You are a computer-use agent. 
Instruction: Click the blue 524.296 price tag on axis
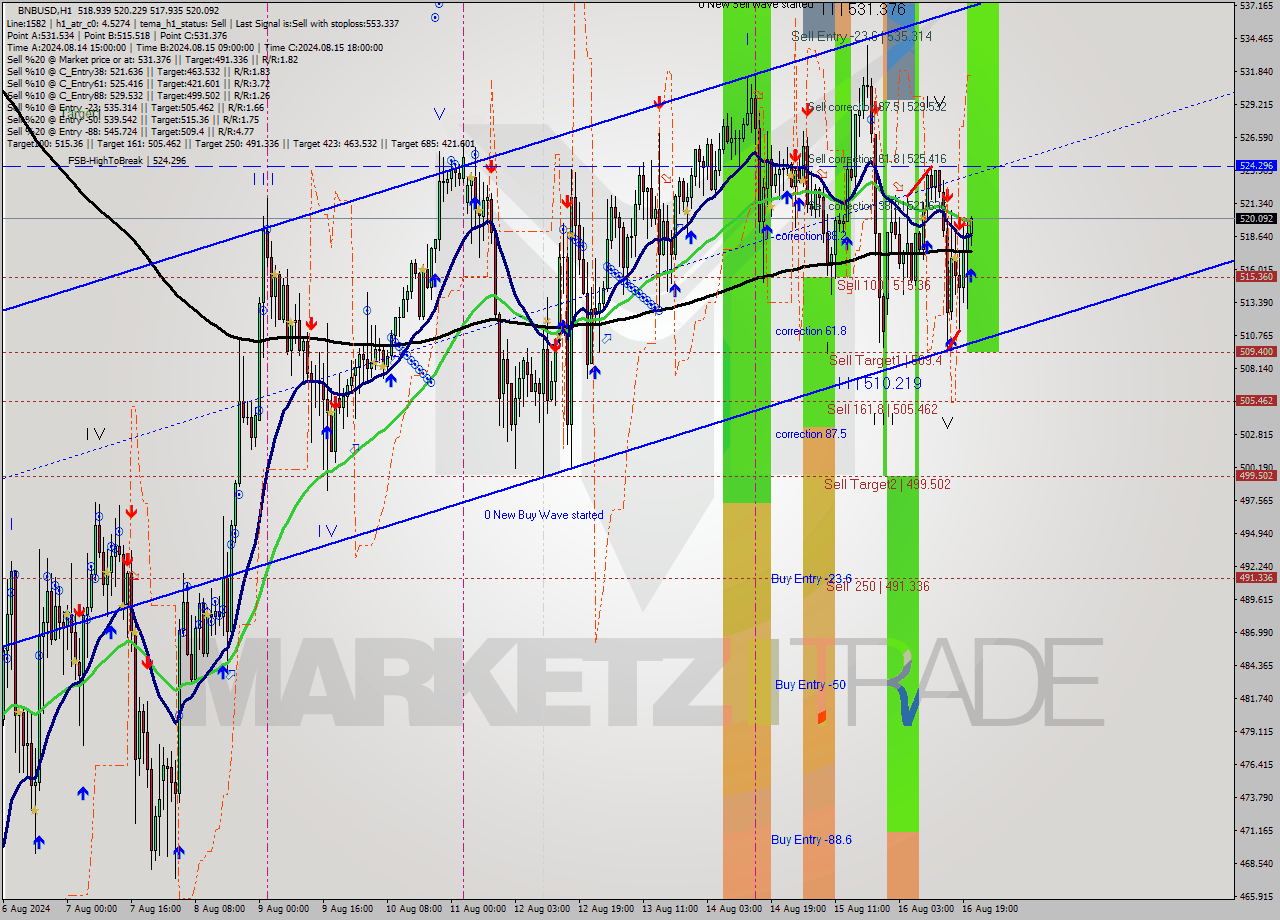coord(1257,166)
